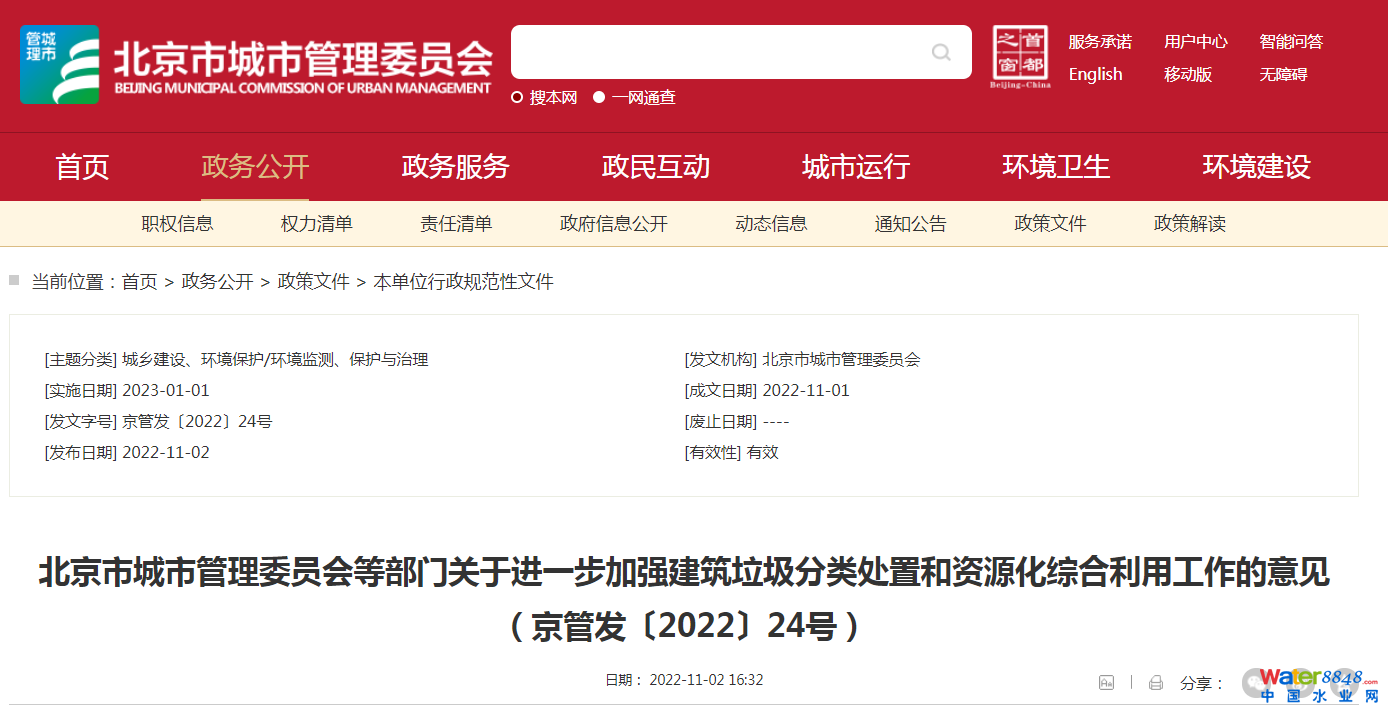1388x713 pixels.
Task: Open the 通知公告 submenu item
Action: point(910,224)
